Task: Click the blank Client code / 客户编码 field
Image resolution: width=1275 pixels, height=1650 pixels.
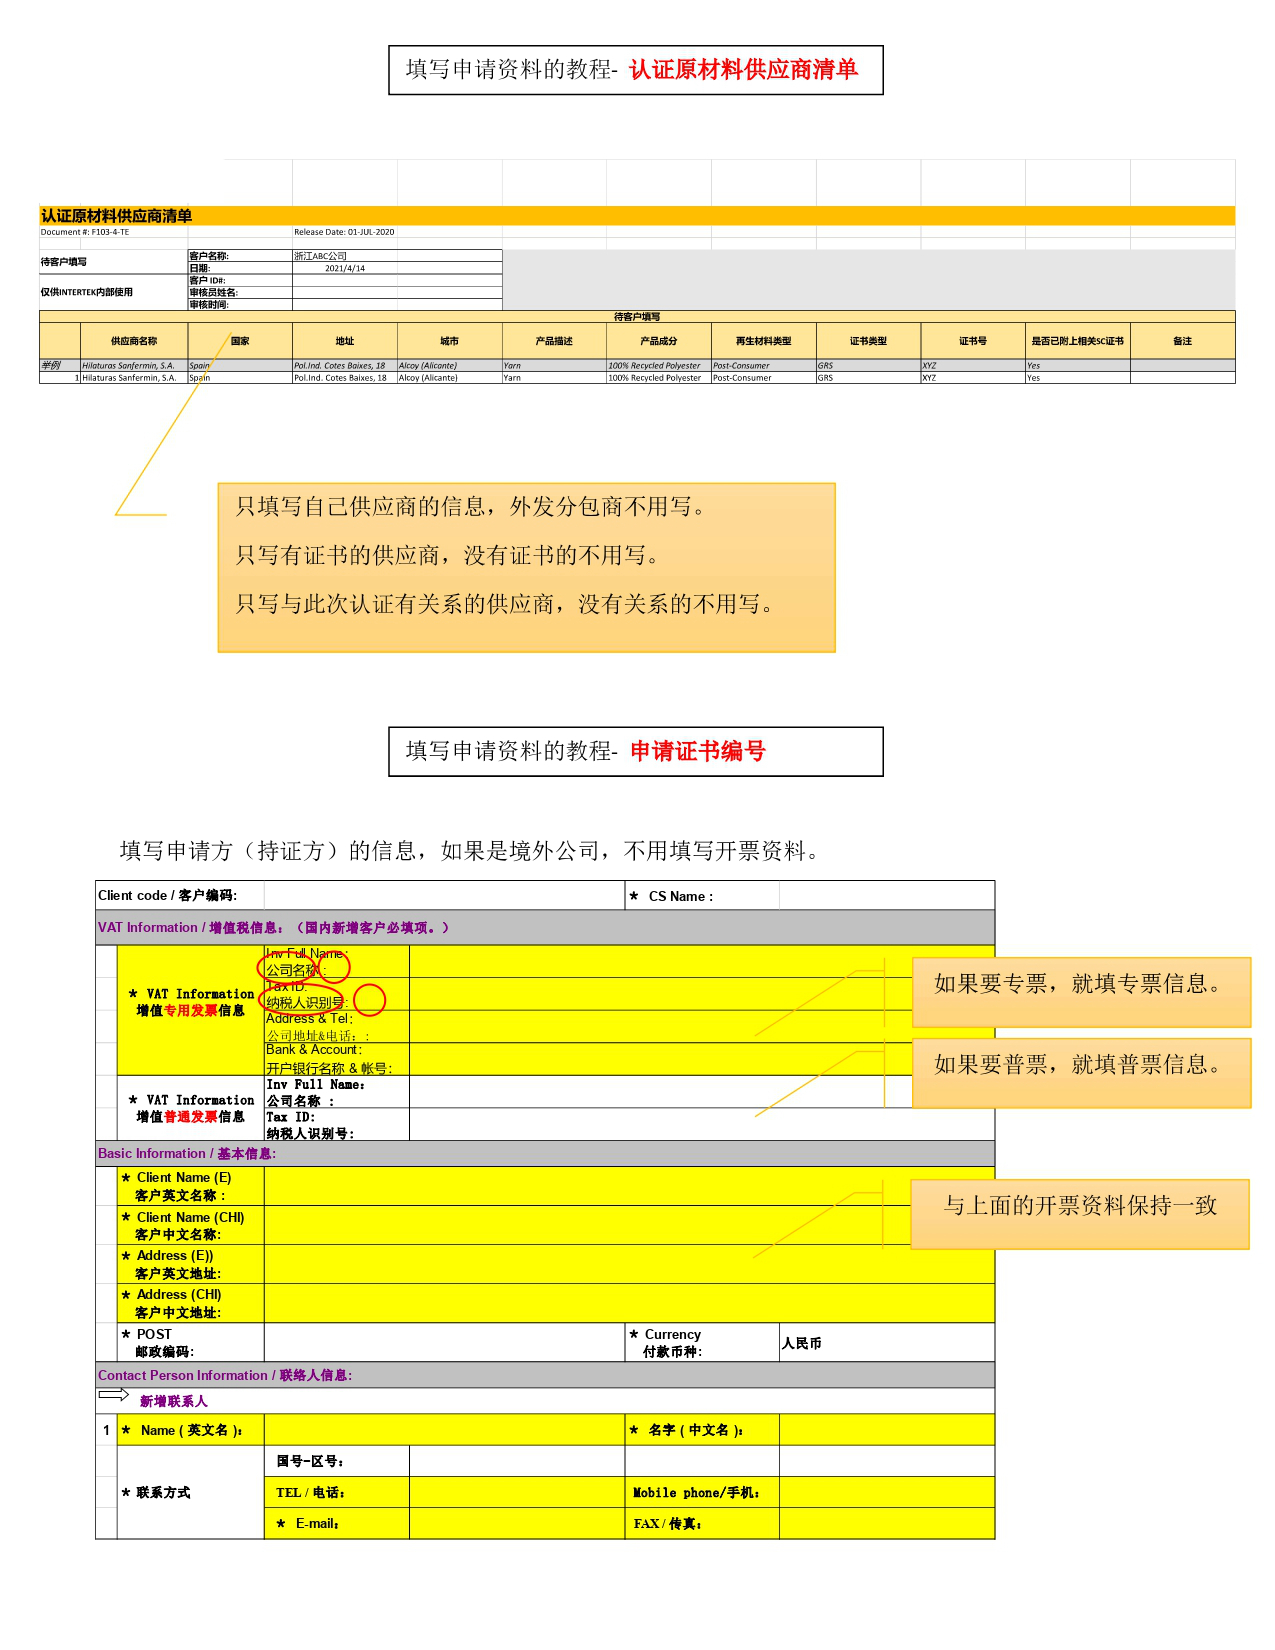Action: pos(444,895)
